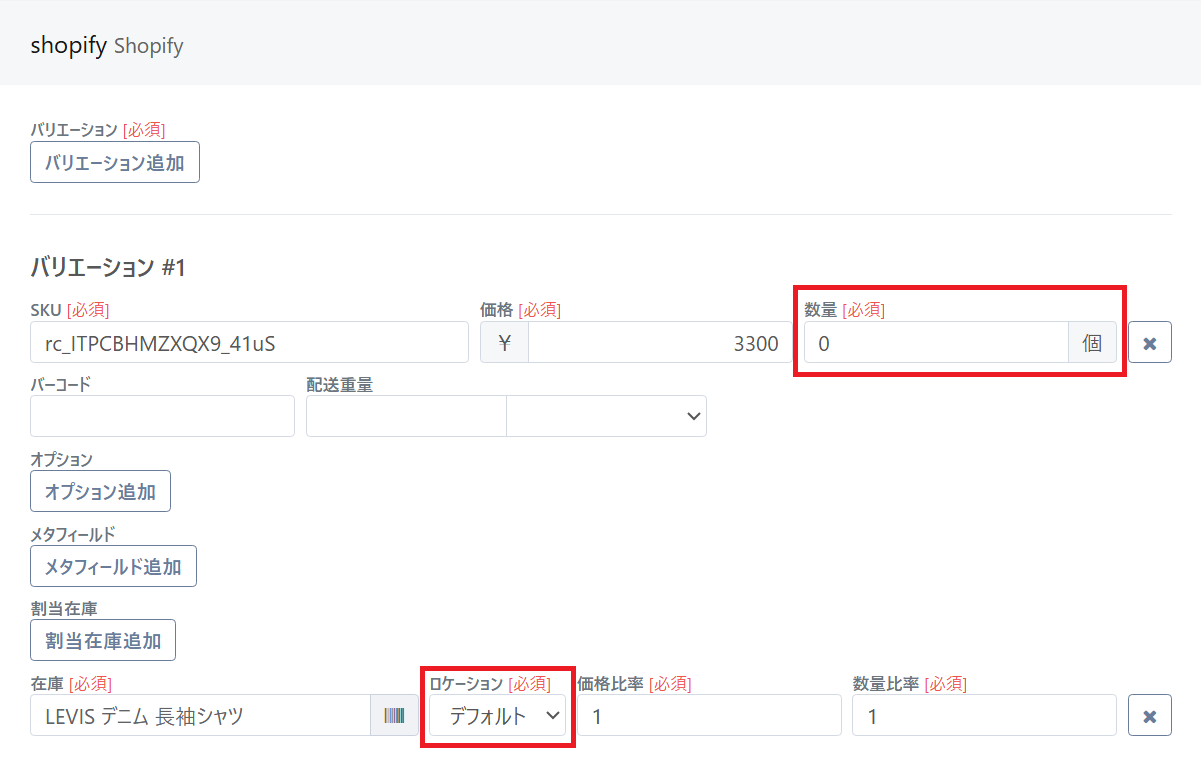Open the ロケーション dropdown showing デフォルト
Screen dimensions: 1201x768
coord(497,716)
